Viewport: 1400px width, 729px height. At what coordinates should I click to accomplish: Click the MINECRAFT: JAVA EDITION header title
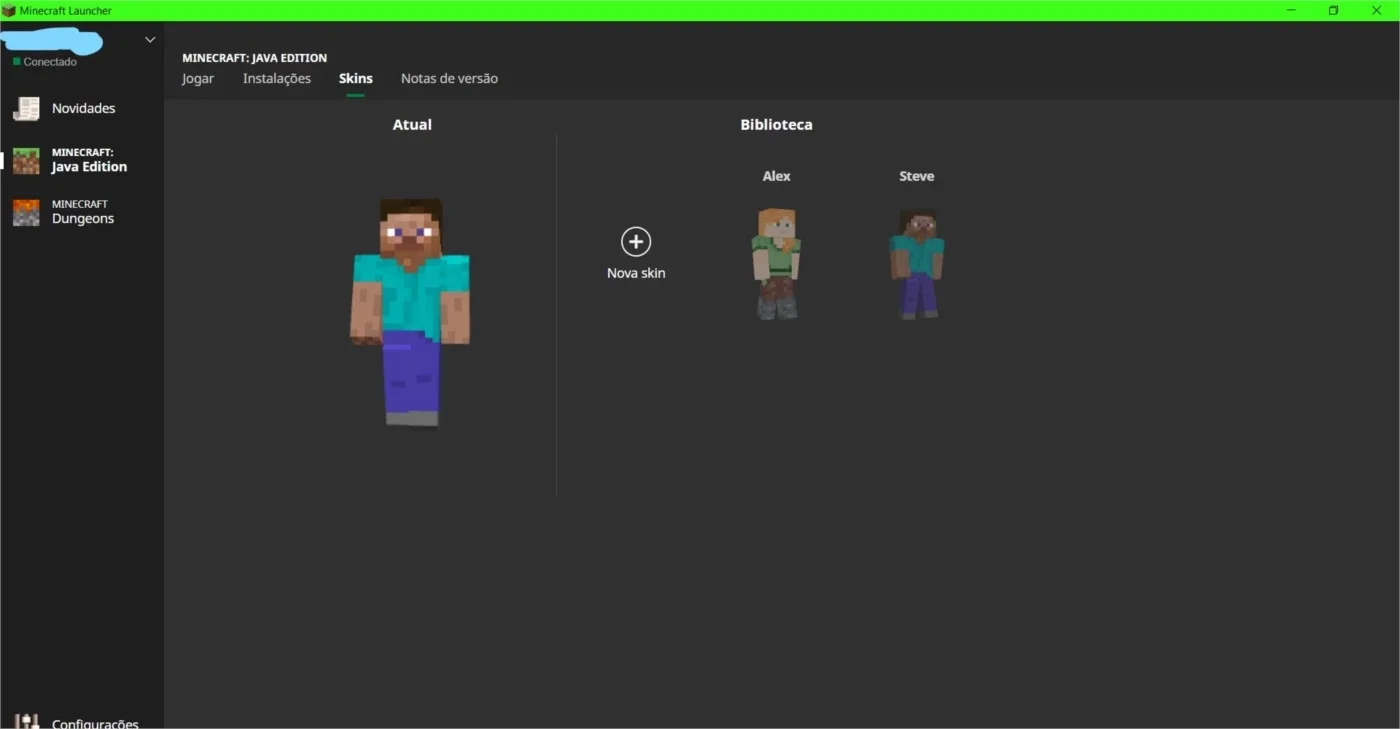coord(254,58)
